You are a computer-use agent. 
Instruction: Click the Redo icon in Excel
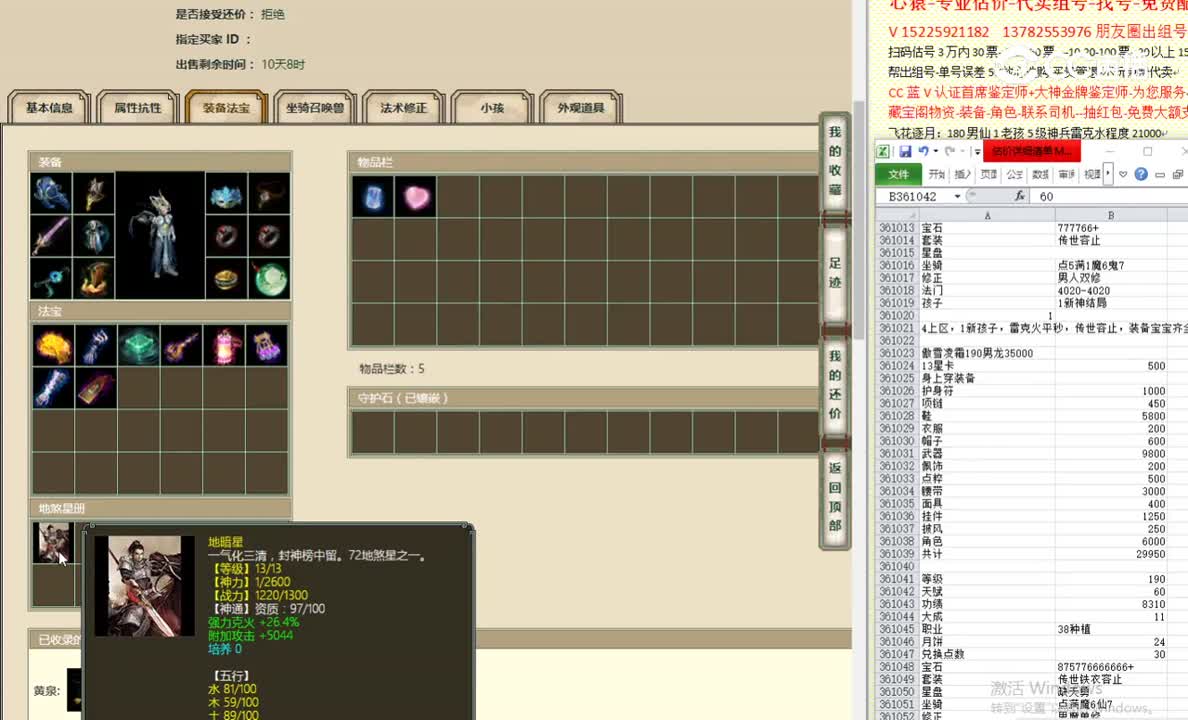click(948, 151)
